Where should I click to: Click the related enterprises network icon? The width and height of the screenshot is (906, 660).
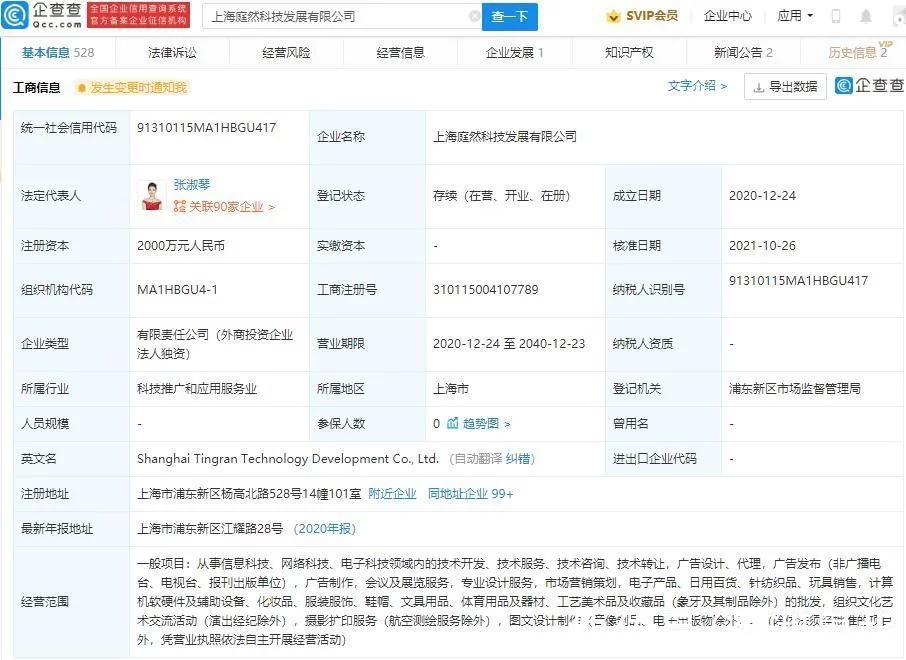(180, 206)
